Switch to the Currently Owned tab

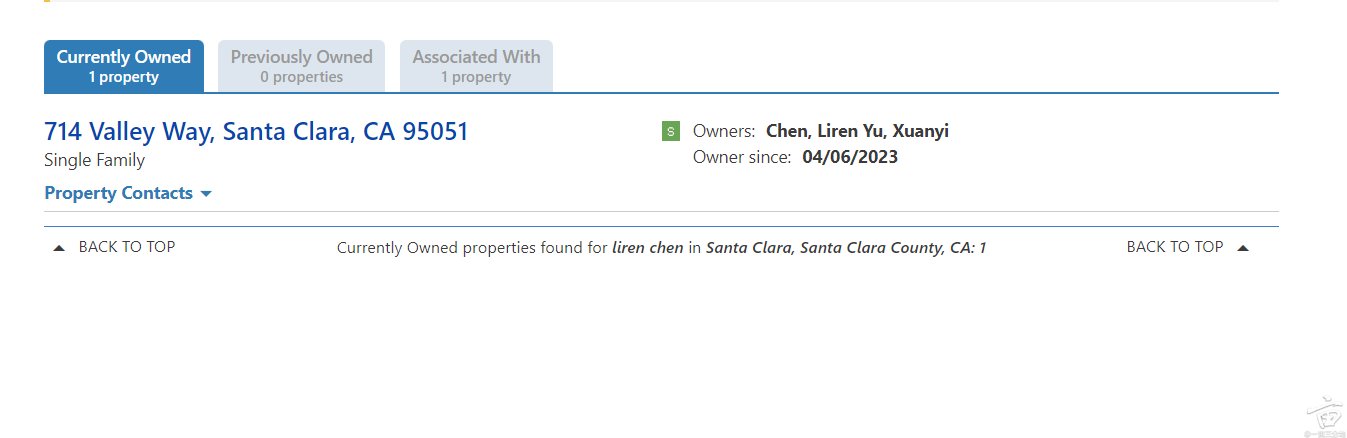[124, 66]
